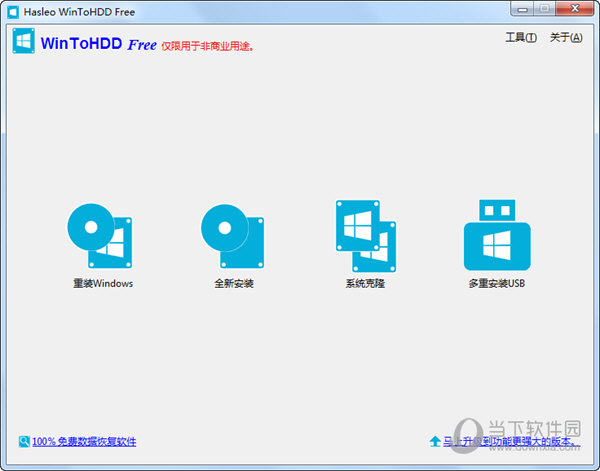Click the red non-commercial use notice
The width and height of the screenshot is (600, 471).
(x=207, y=46)
